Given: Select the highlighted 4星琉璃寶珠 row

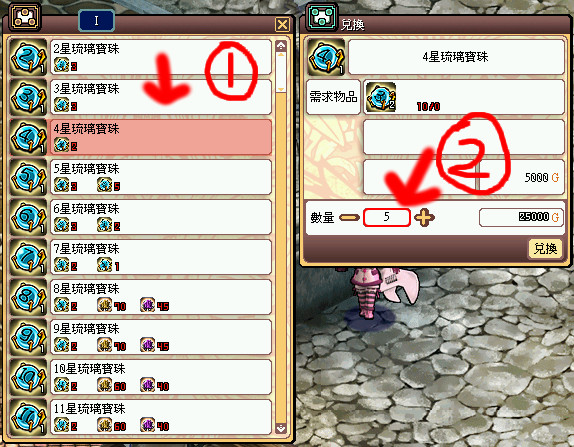Looking at the screenshot, I should point(161,137).
